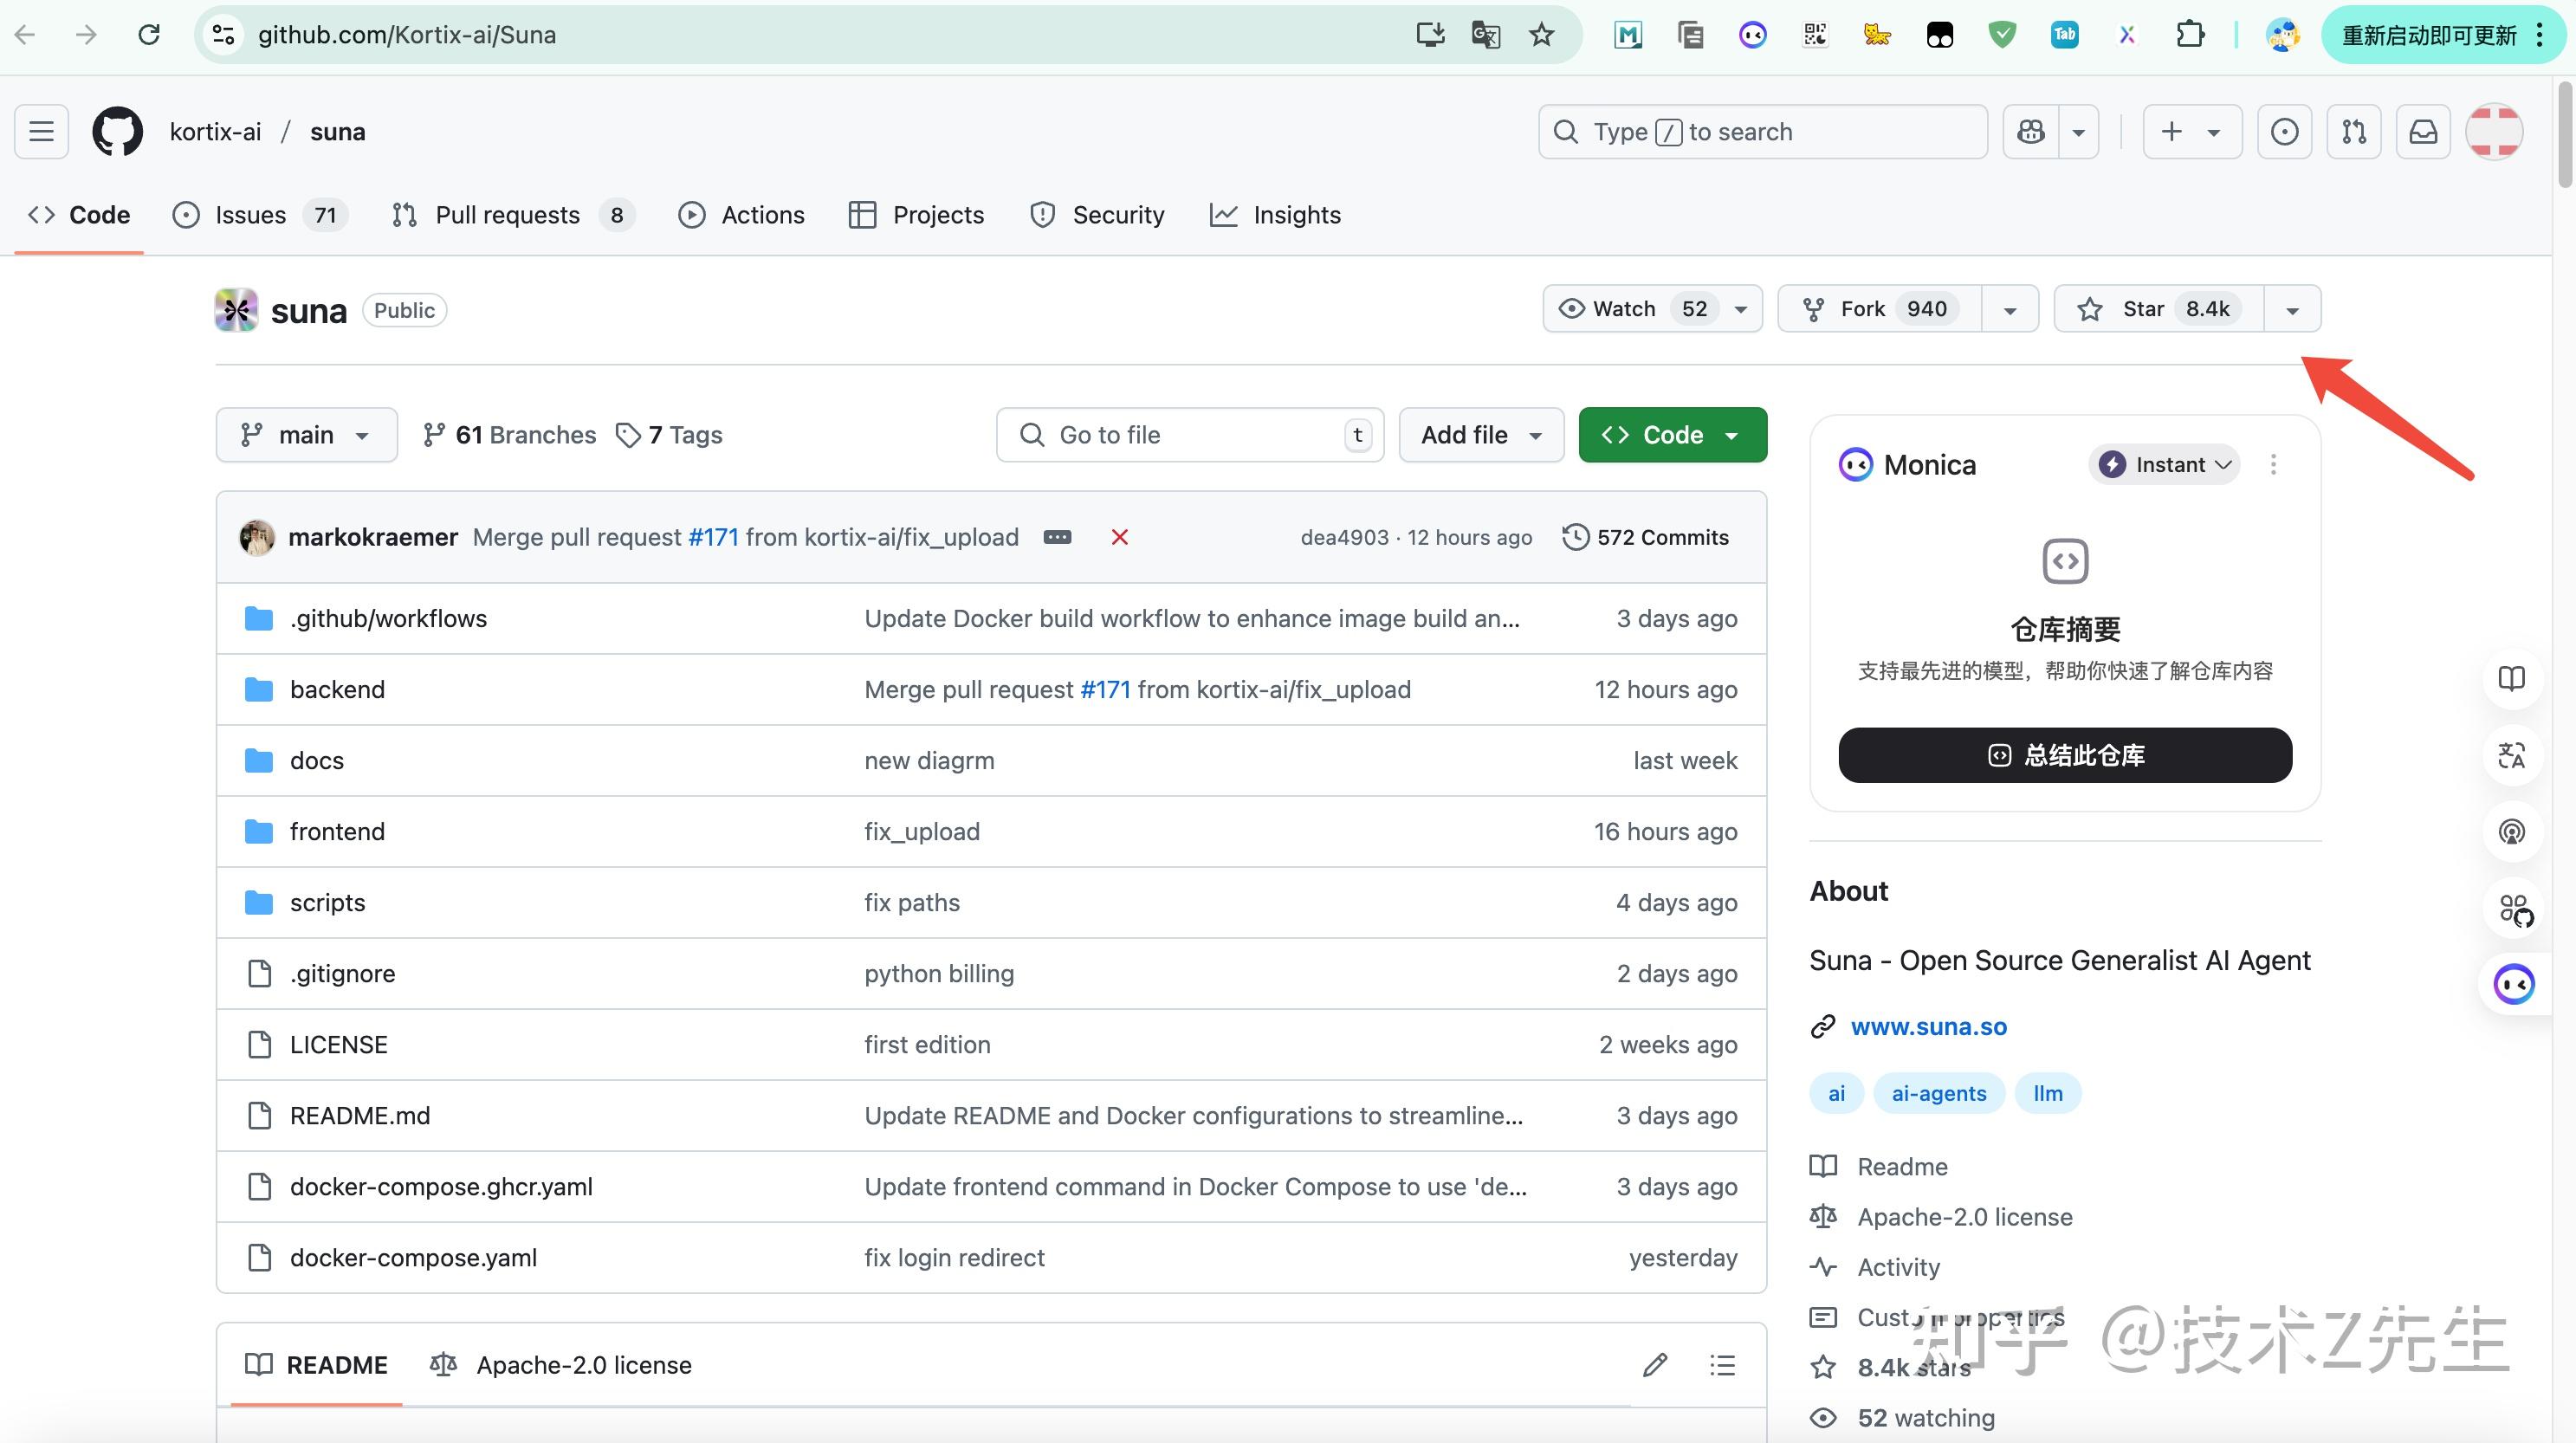Open GitHub hamburger navigation menu

pos(41,131)
